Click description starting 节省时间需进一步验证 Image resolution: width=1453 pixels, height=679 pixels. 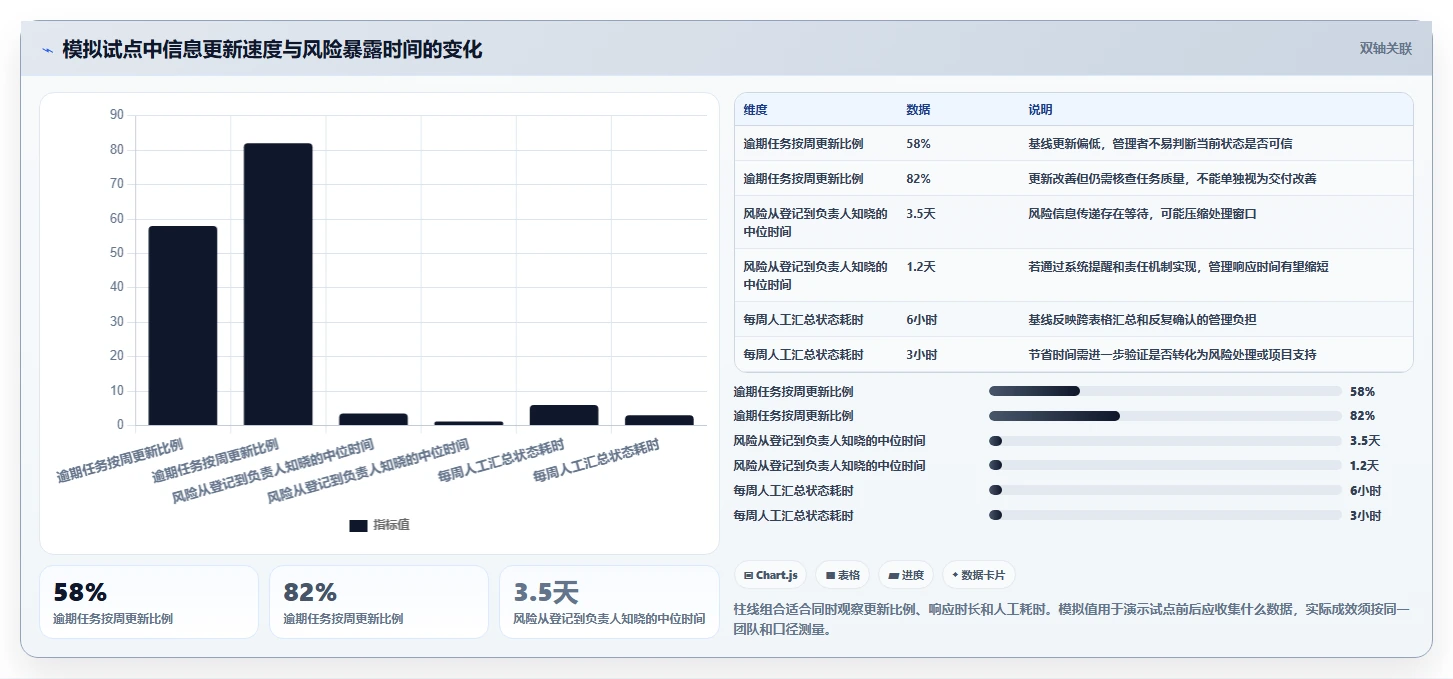coord(1172,355)
